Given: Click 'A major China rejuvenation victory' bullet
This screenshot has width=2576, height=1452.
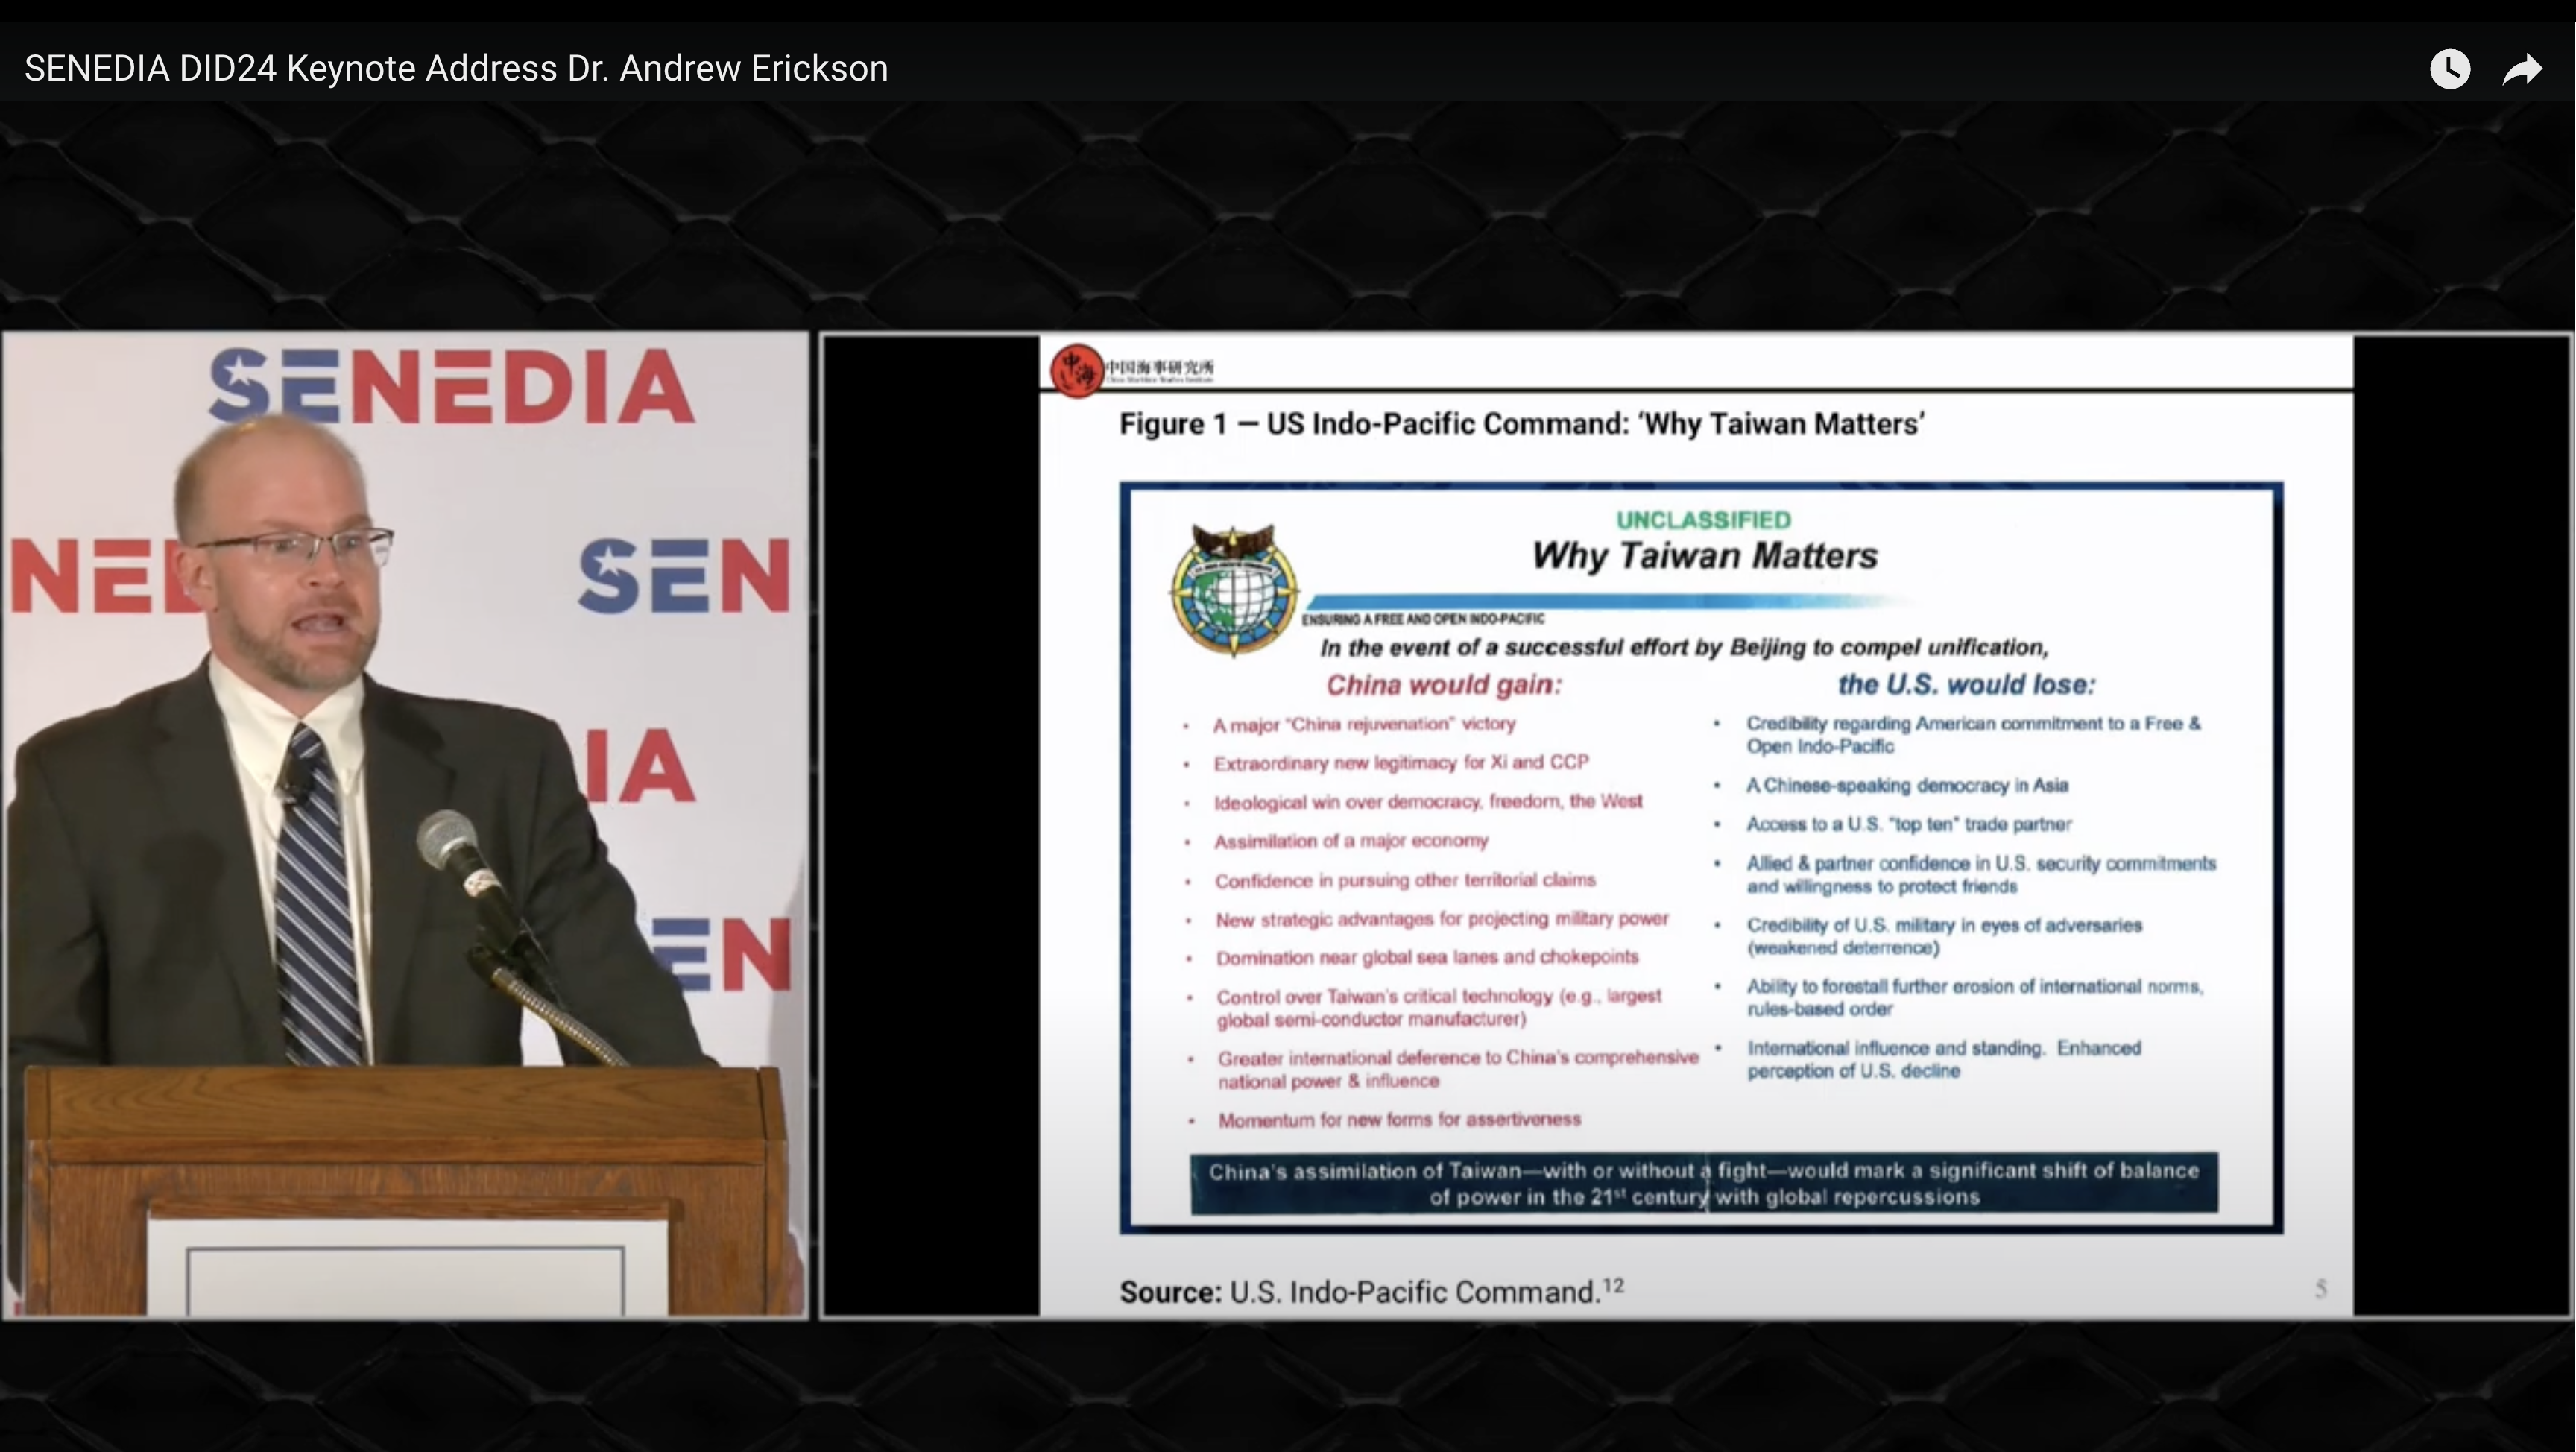Looking at the screenshot, I should [1364, 724].
